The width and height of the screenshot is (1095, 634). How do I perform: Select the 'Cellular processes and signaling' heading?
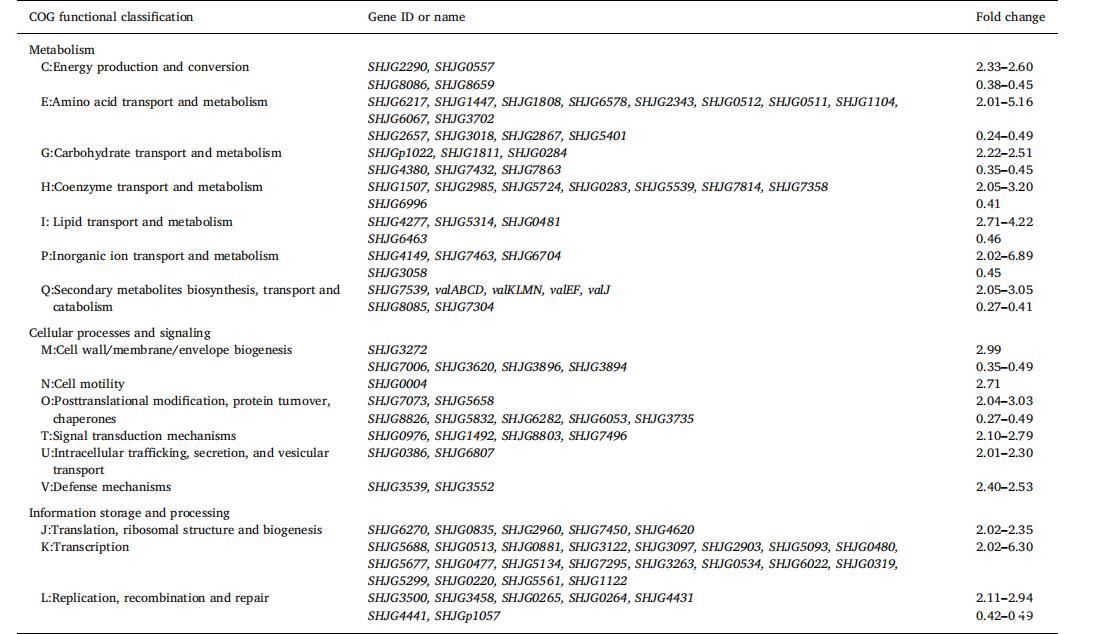tap(119, 333)
